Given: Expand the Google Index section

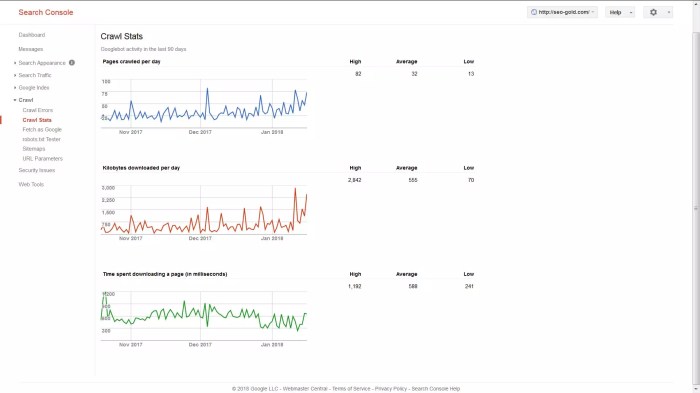Looking at the screenshot, I should tap(34, 88).
